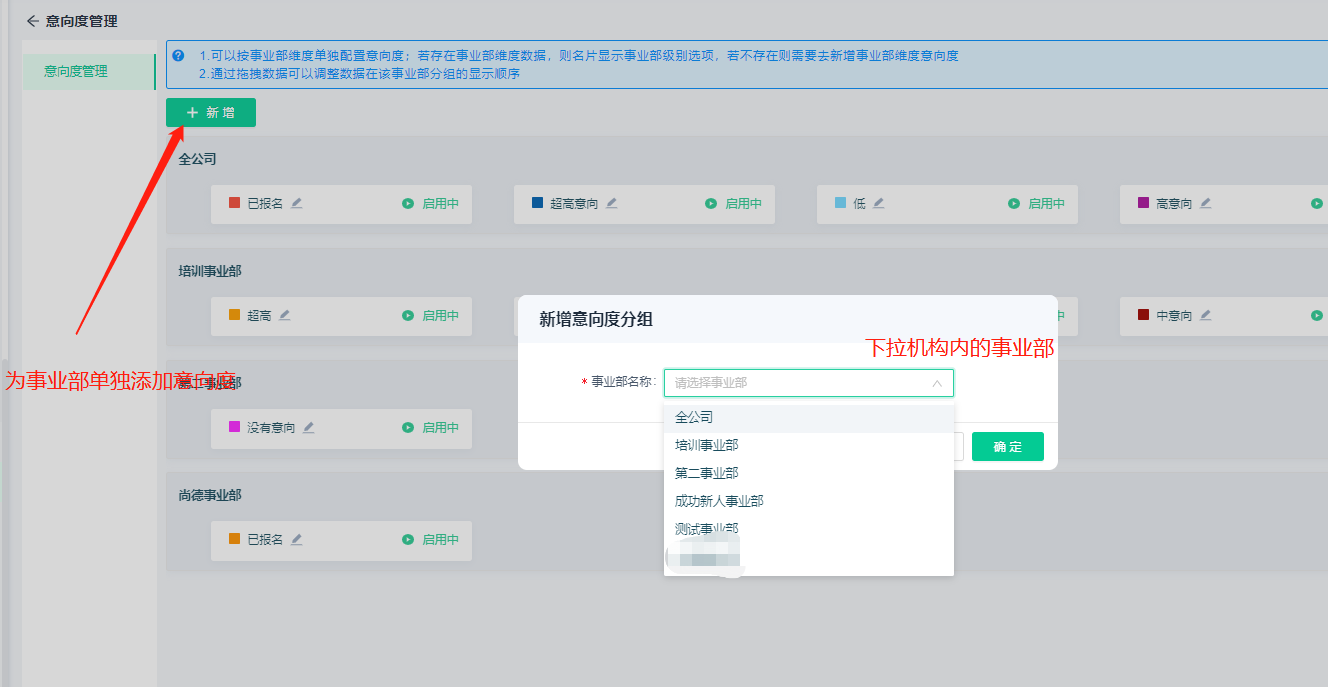Screen dimensions: 1328x687
Task: Edit the 已报名 item under 全公司
Action: [297, 203]
